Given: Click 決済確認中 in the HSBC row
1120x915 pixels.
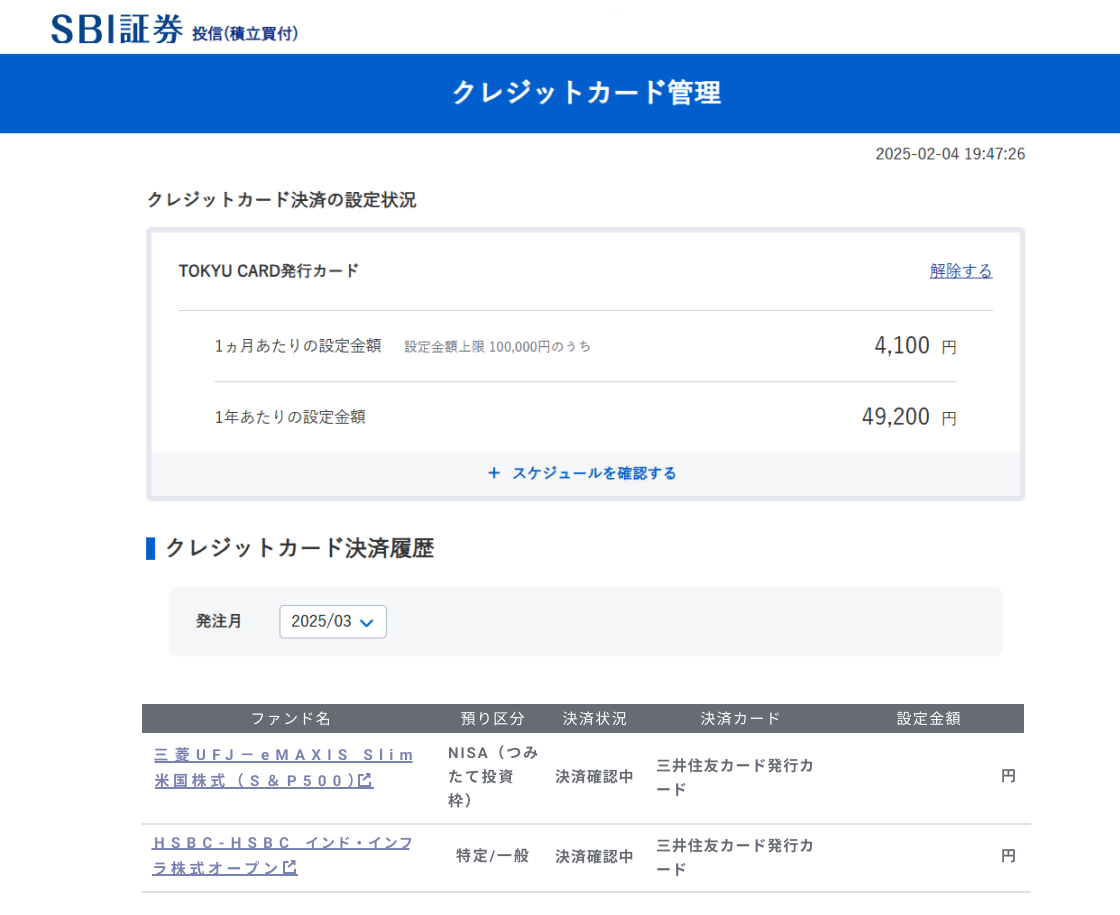Looking at the screenshot, I should [594, 856].
